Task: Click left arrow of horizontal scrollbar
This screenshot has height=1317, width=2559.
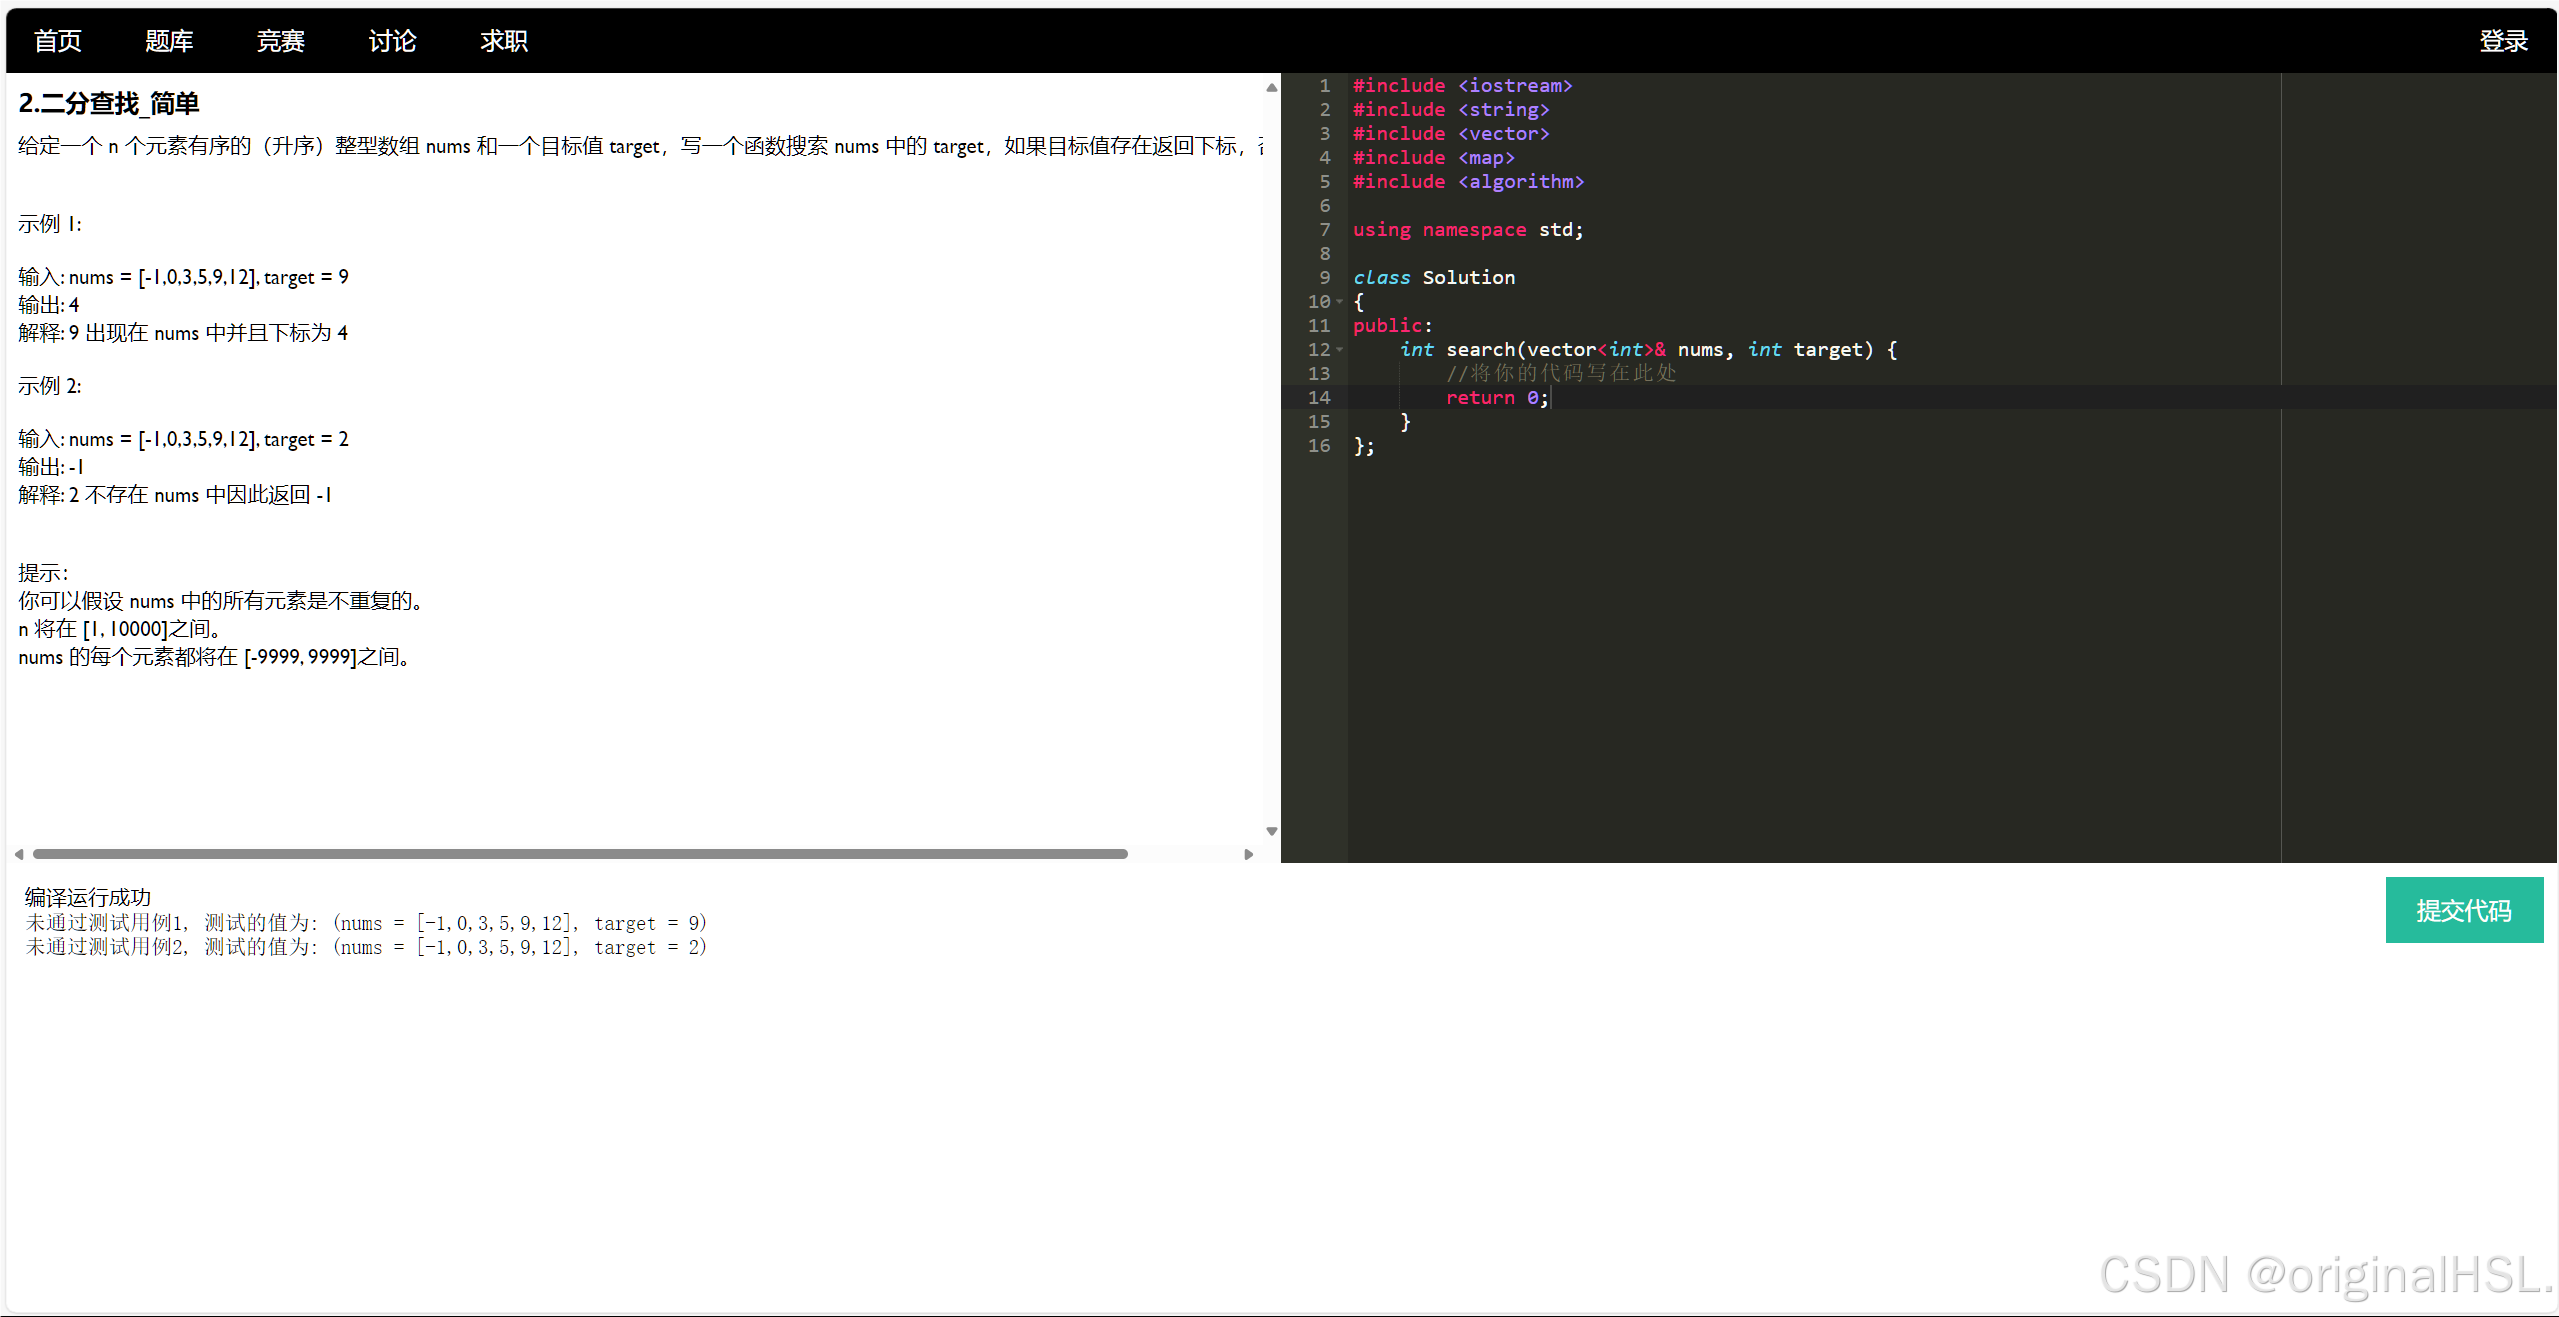Action: click(x=19, y=854)
